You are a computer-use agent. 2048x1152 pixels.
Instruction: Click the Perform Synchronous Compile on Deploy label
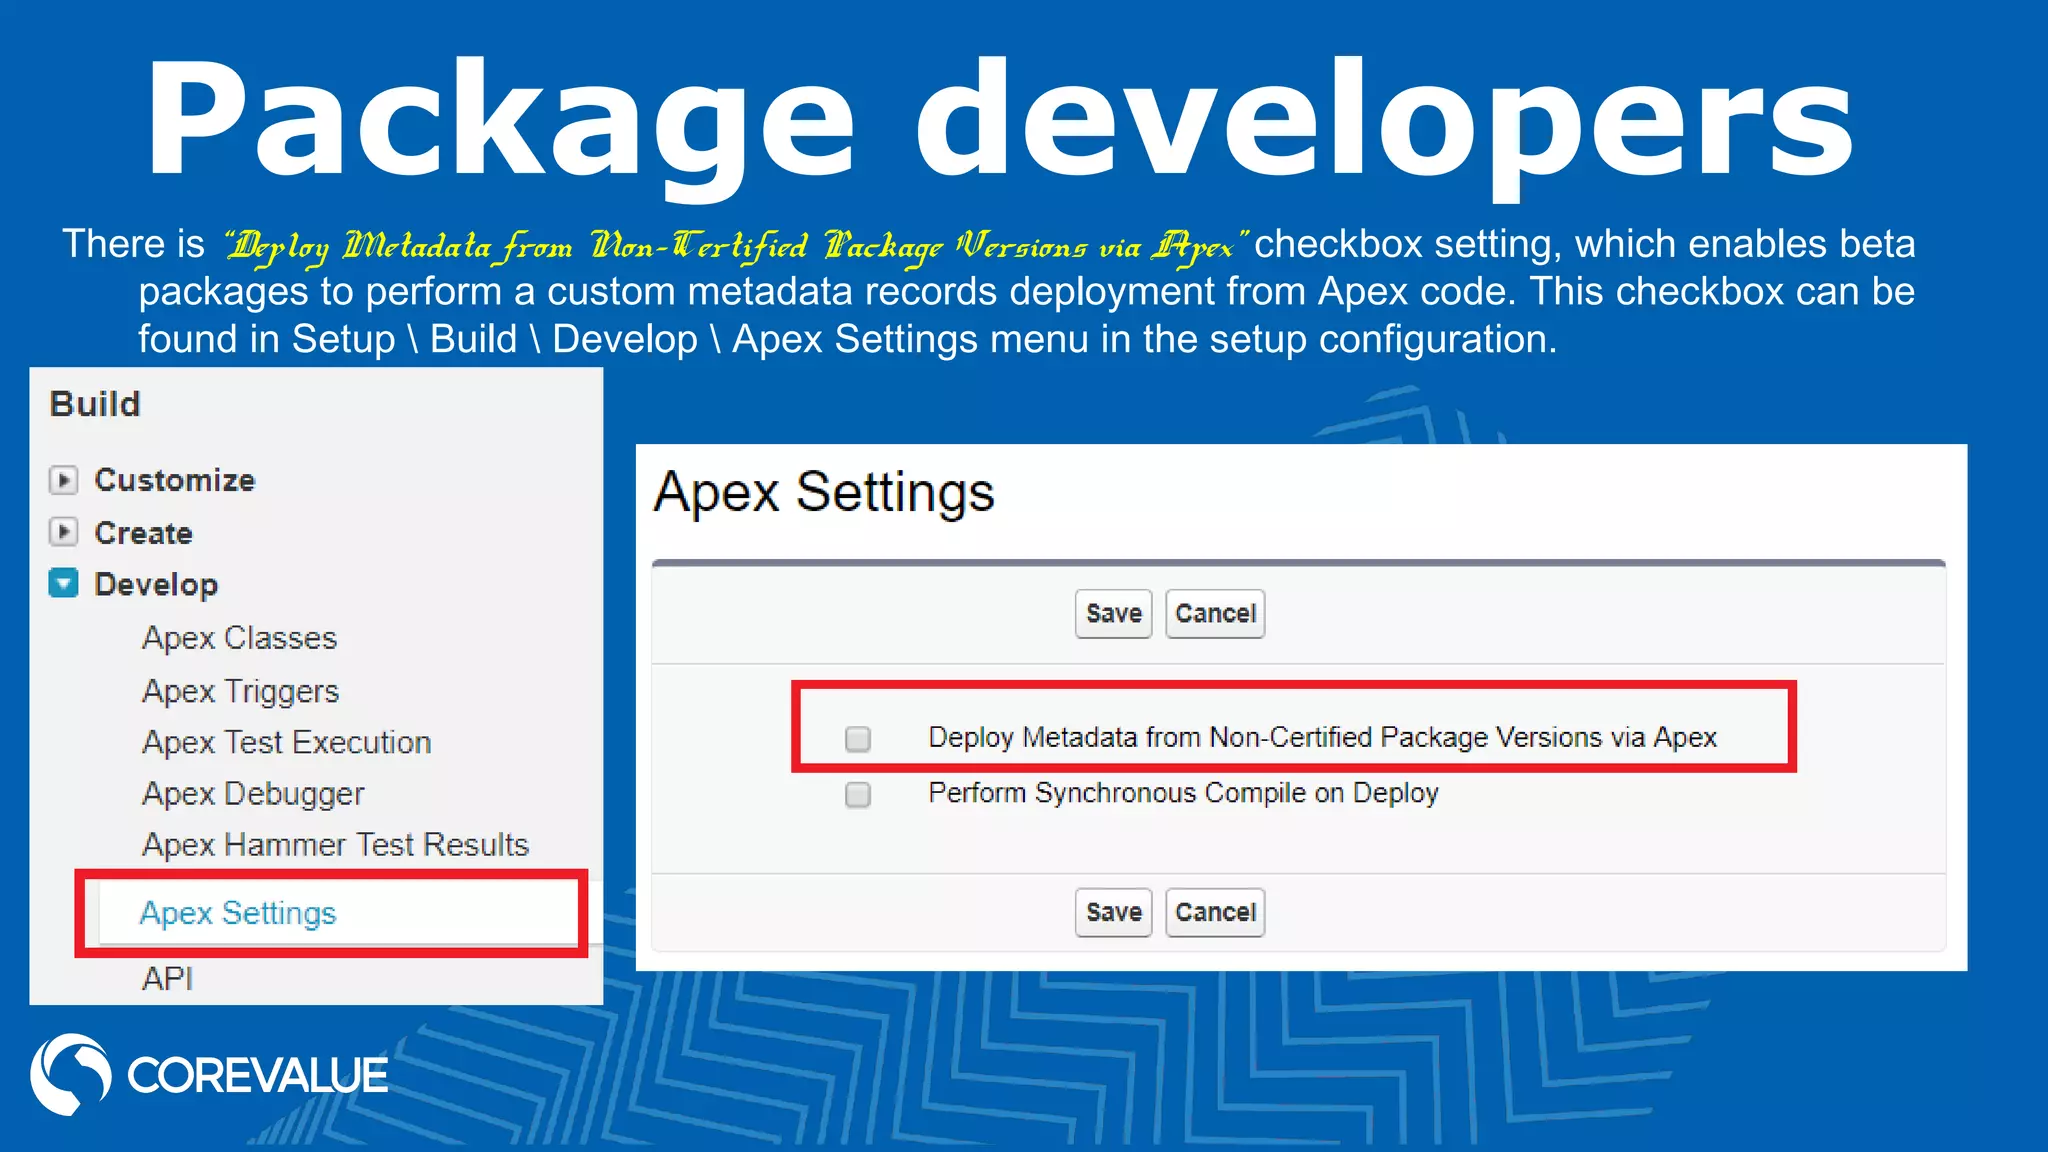coord(1183,793)
